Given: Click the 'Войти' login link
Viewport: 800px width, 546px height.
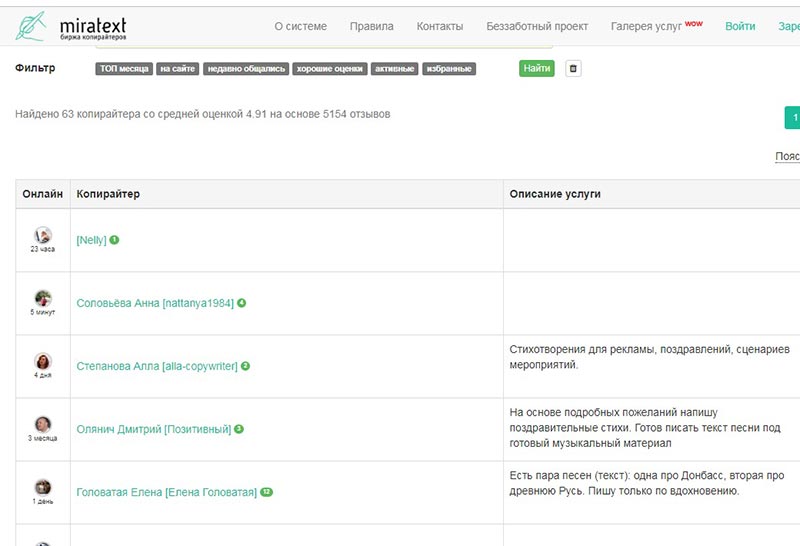Looking at the screenshot, I should click(x=740, y=27).
